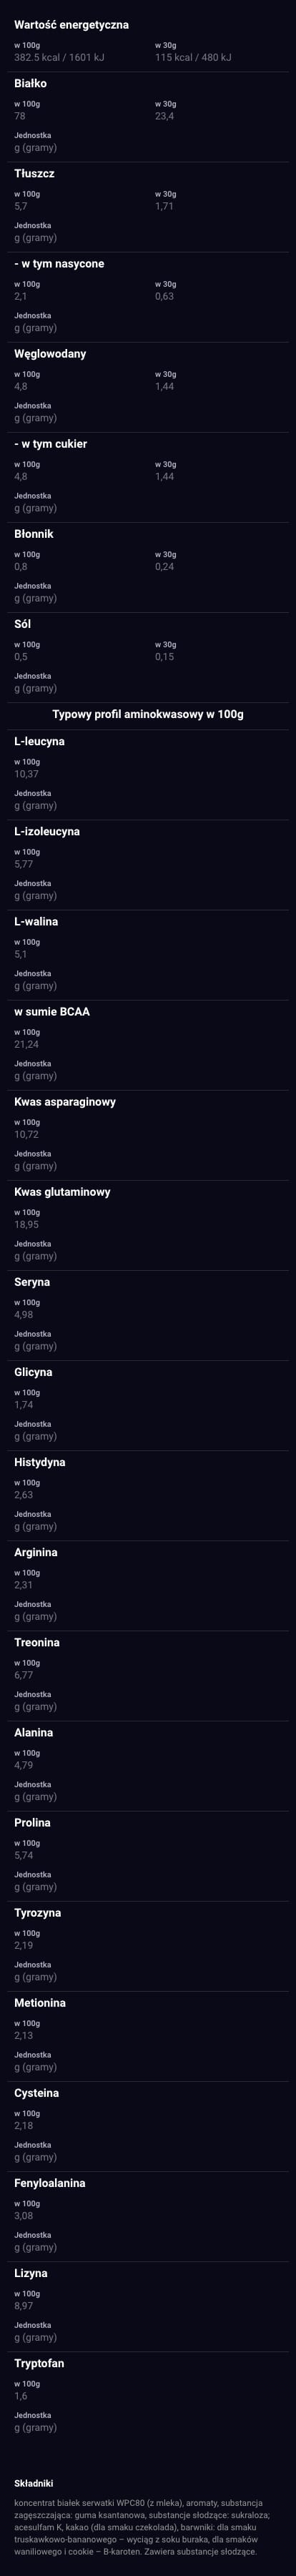Click the 115 kcal / 480 kJ value

[x=193, y=58]
